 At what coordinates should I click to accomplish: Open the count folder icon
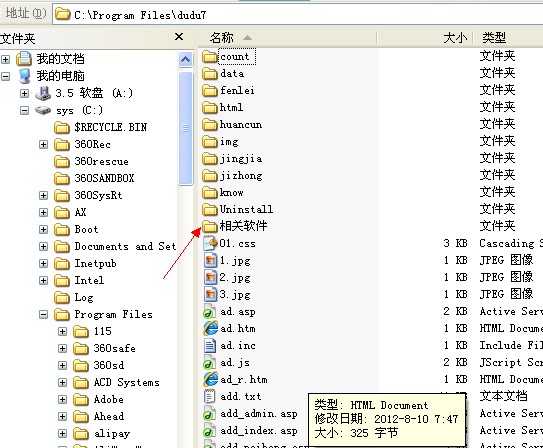[210, 56]
